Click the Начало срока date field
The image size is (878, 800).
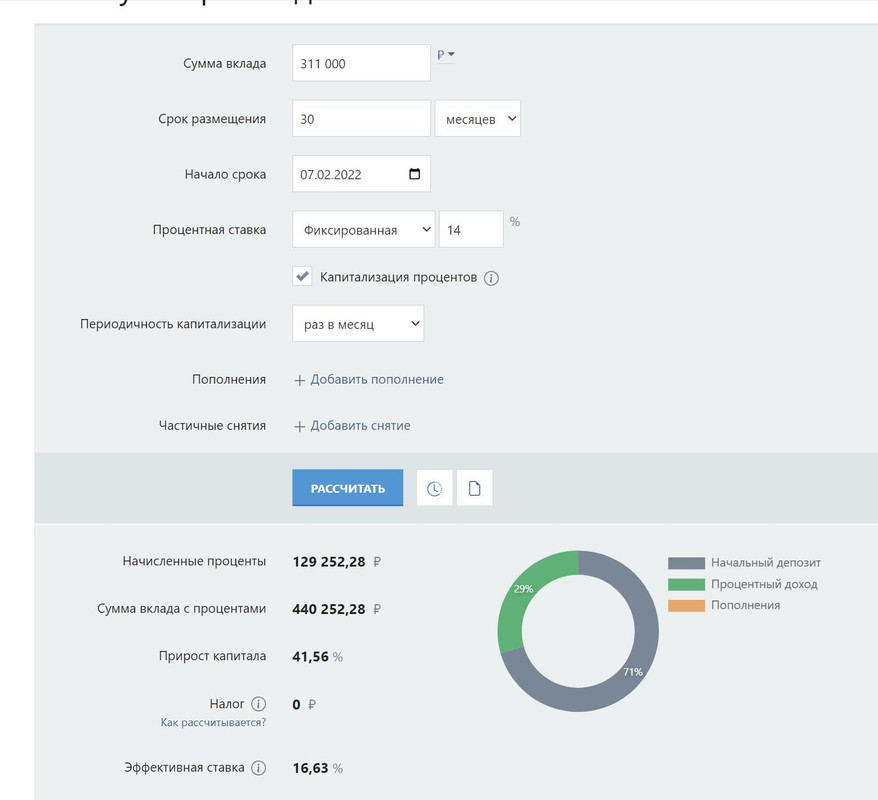[x=361, y=174]
